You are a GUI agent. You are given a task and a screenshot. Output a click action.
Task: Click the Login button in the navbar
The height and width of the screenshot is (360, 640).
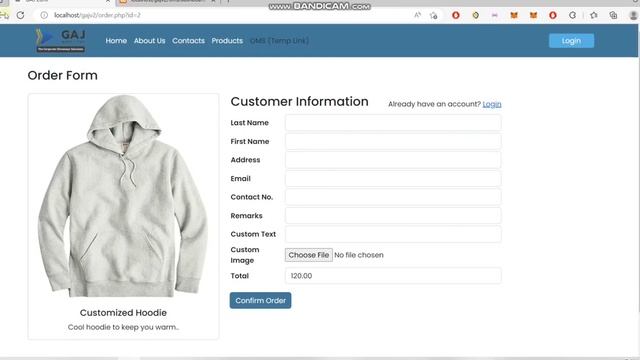[571, 41]
